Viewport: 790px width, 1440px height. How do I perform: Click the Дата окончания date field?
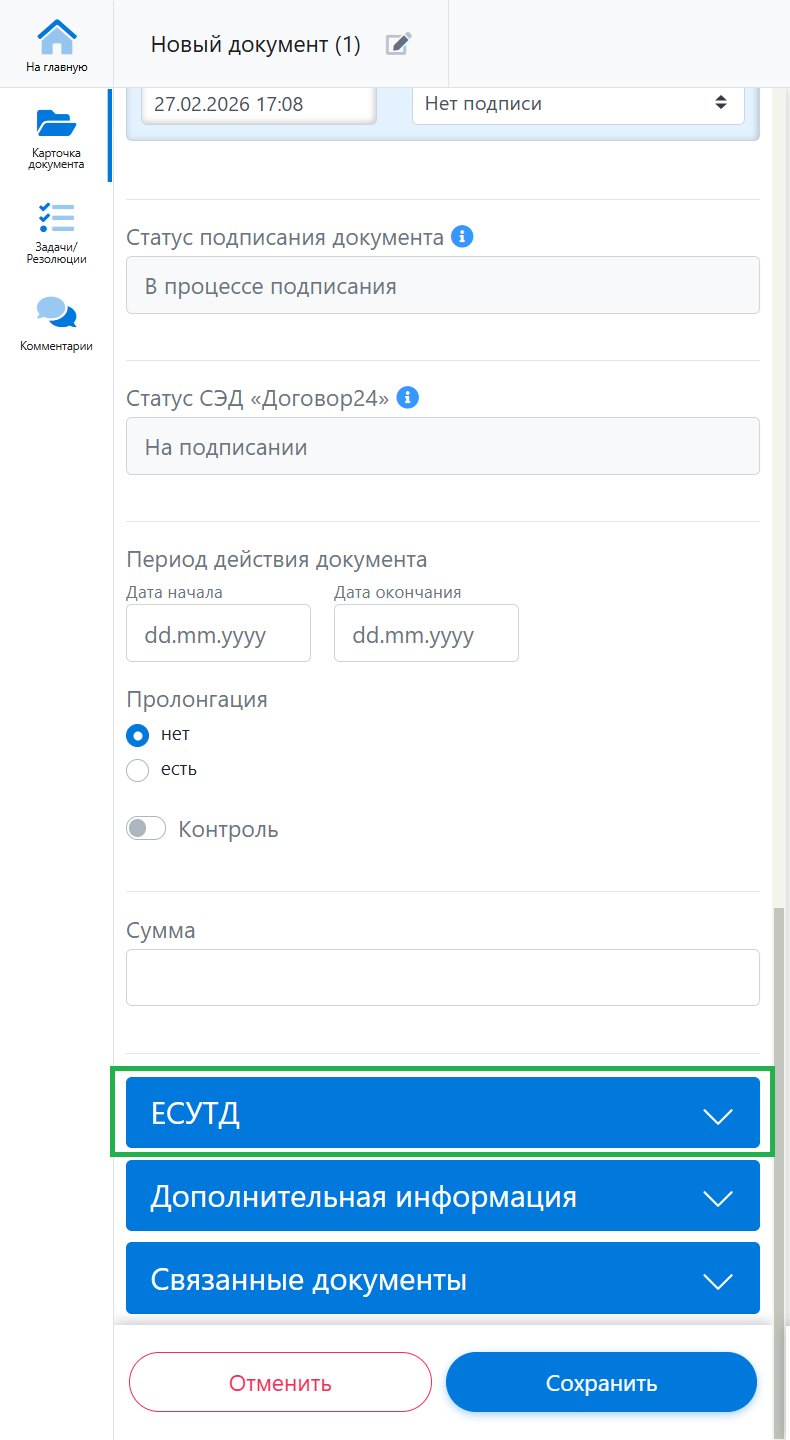point(426,634)
